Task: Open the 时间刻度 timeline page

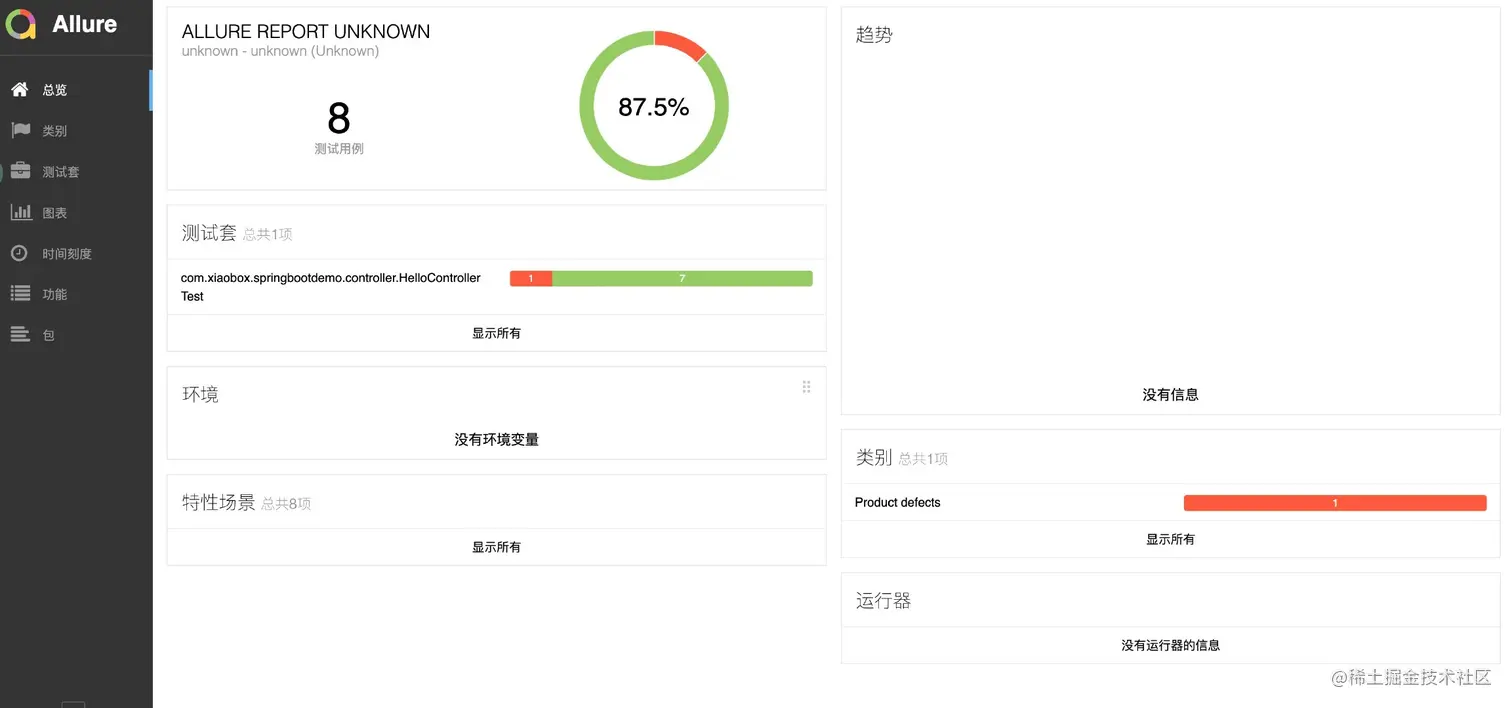Action: 76,254
